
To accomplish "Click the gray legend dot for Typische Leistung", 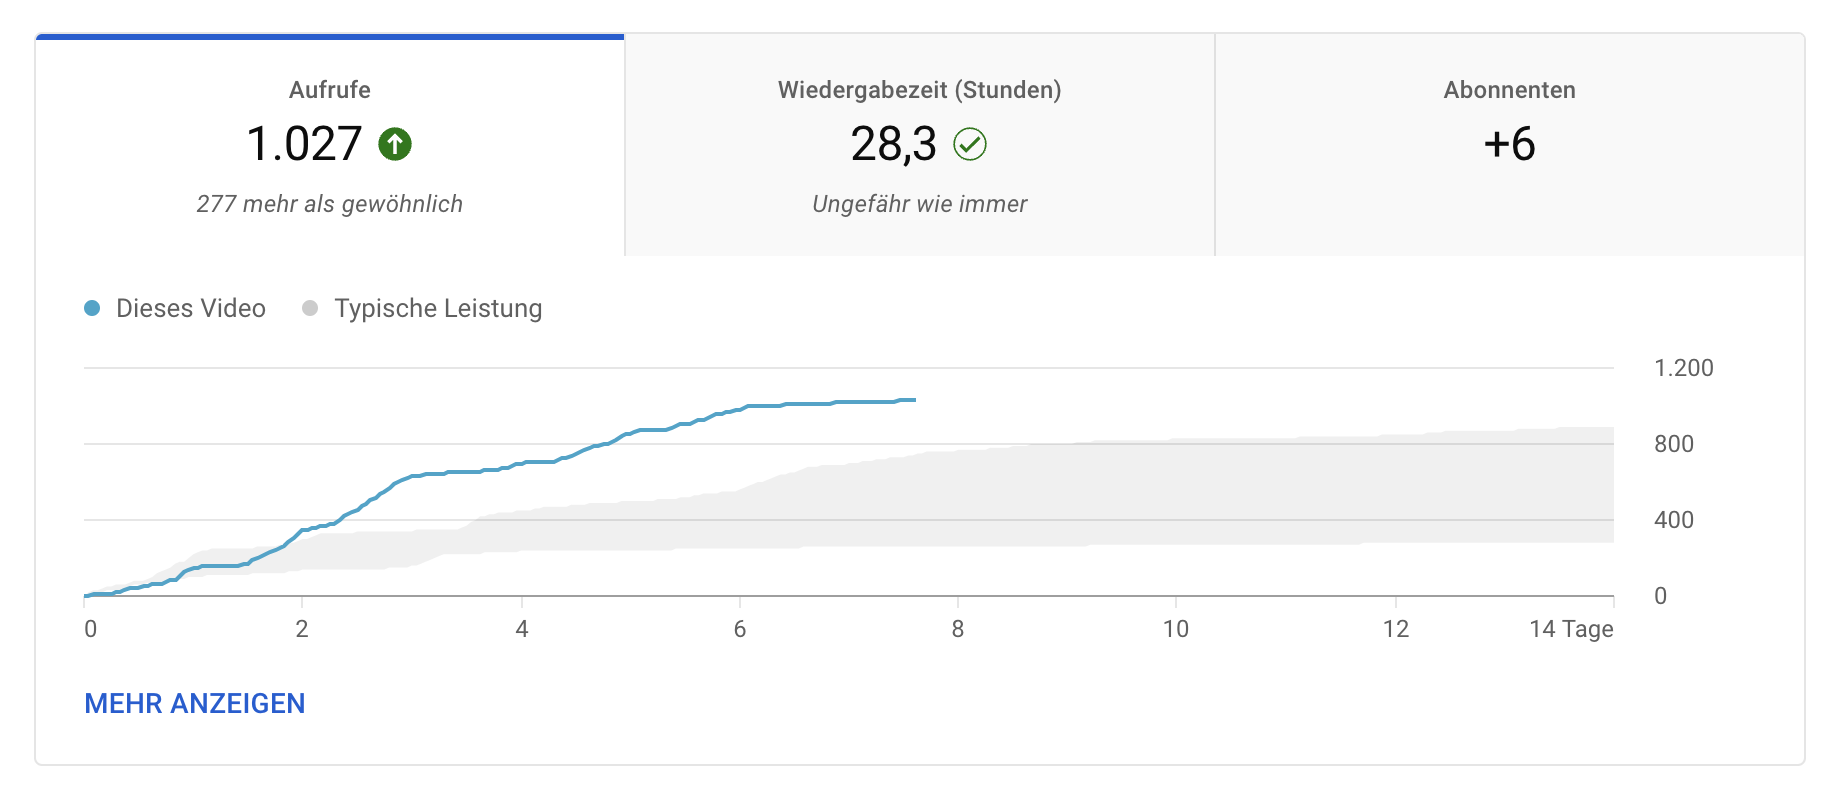I will pos(310,308).
